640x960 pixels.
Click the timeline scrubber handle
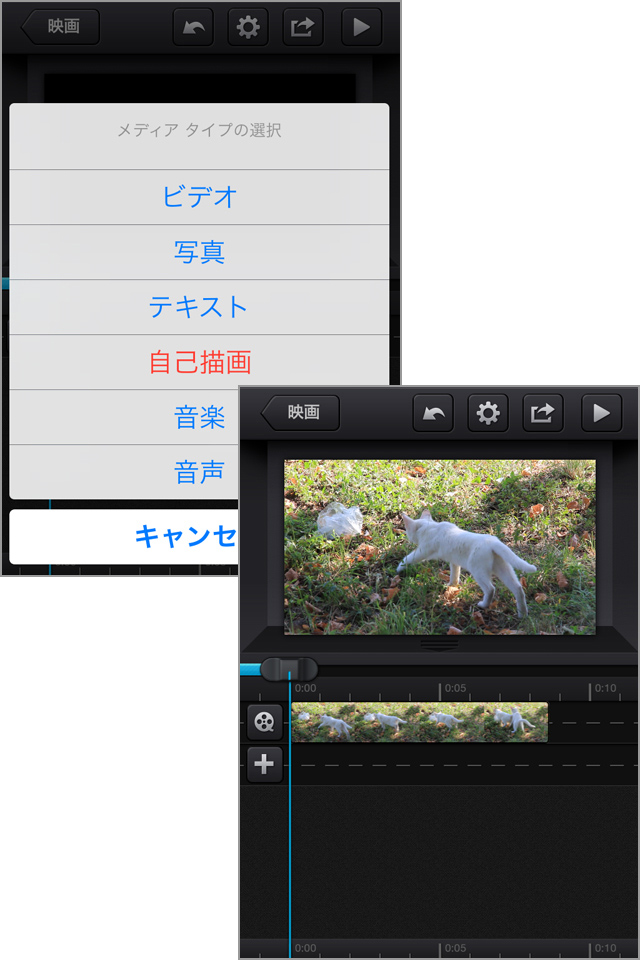(289, 669)
